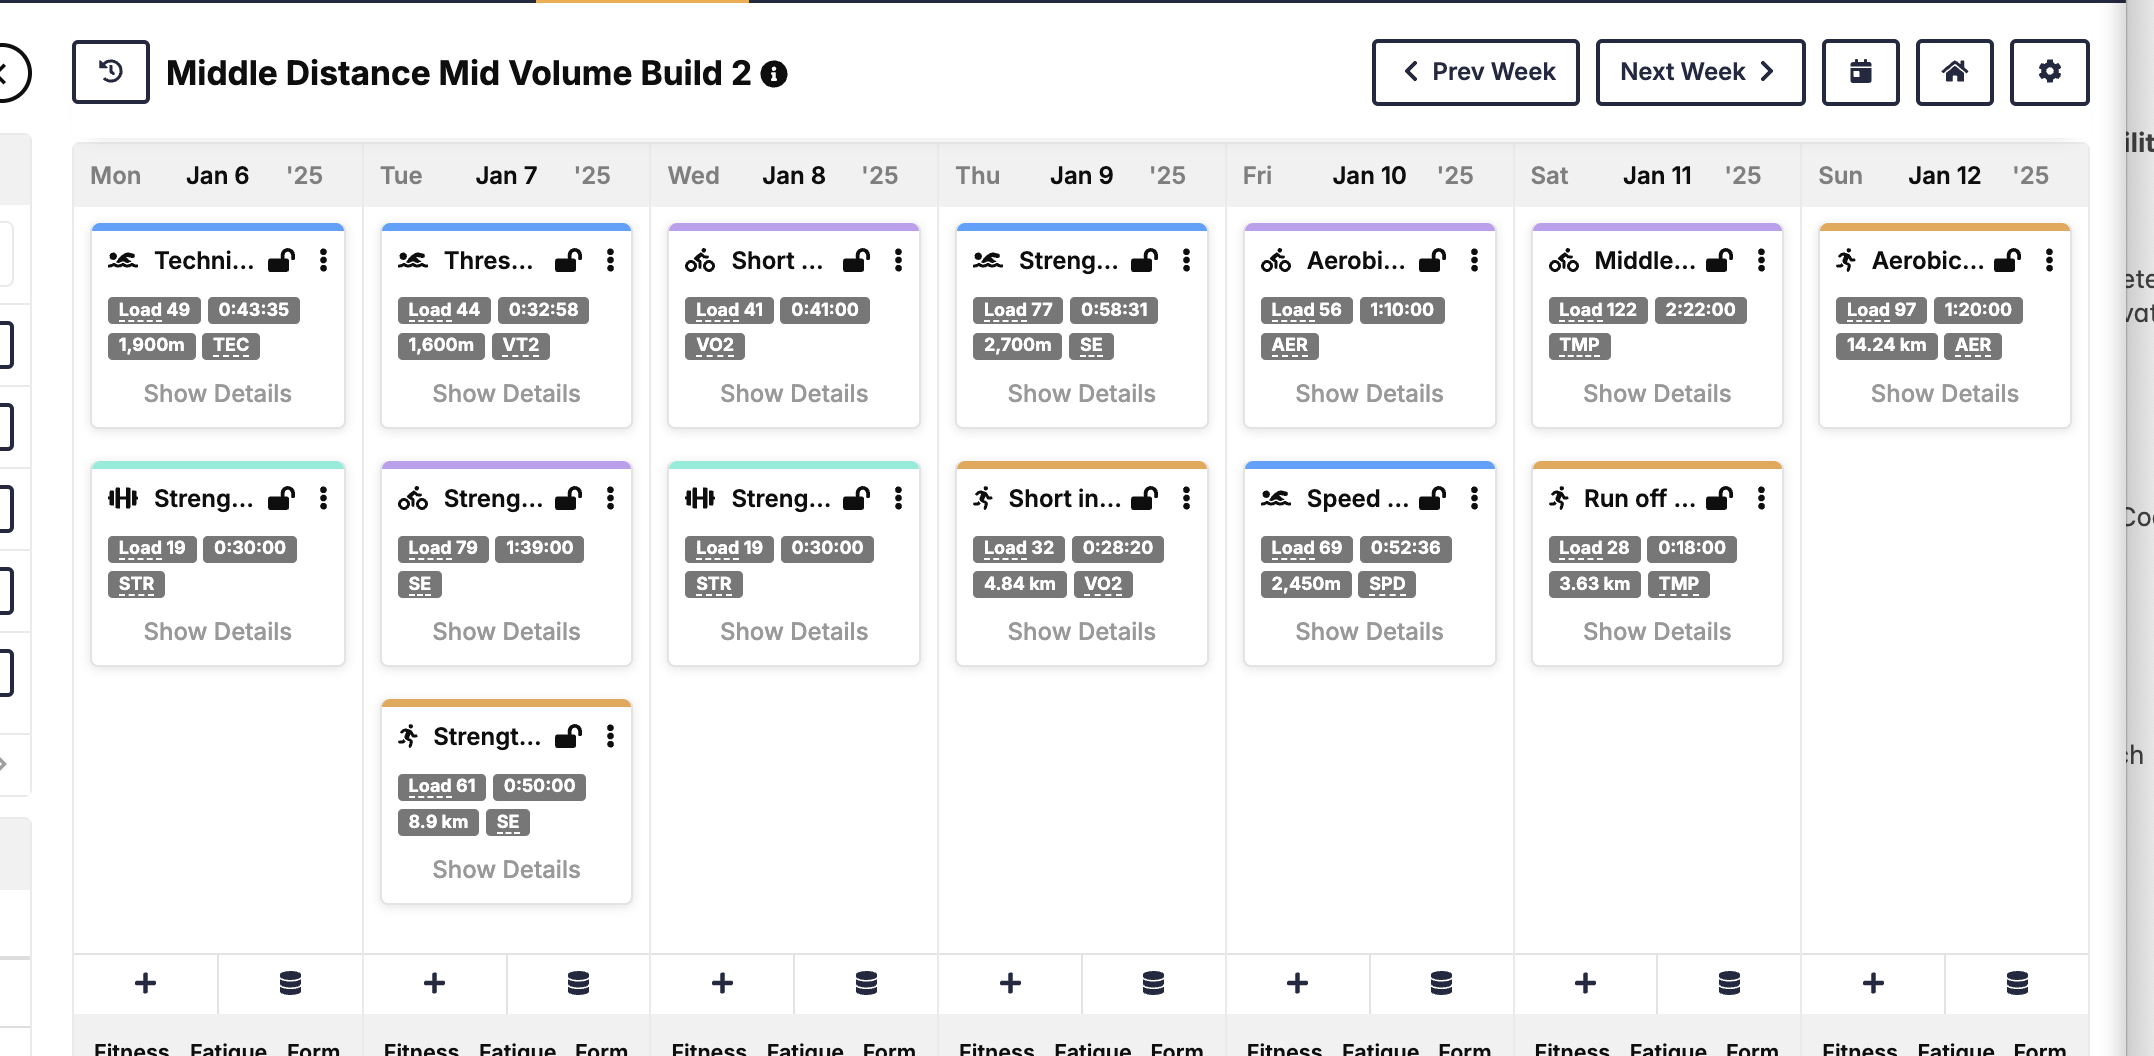This screenshot has height=1056, width=2154.
Task: Go to Next Week
Action: point(1700,72)
